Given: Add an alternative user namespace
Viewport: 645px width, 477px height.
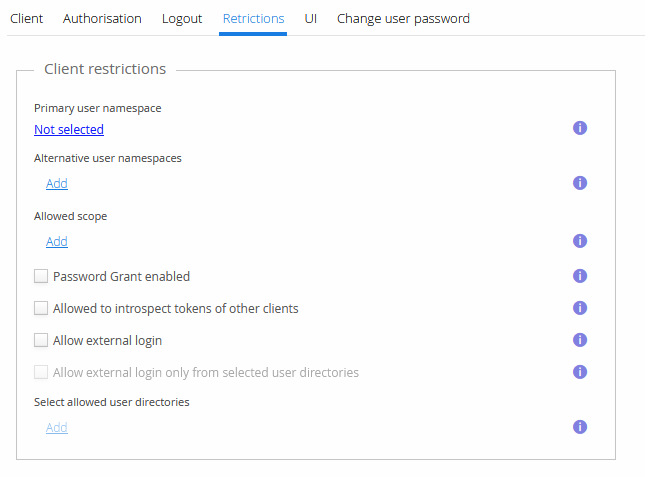Looking at the screenshot, I should (x=57, y=183).
